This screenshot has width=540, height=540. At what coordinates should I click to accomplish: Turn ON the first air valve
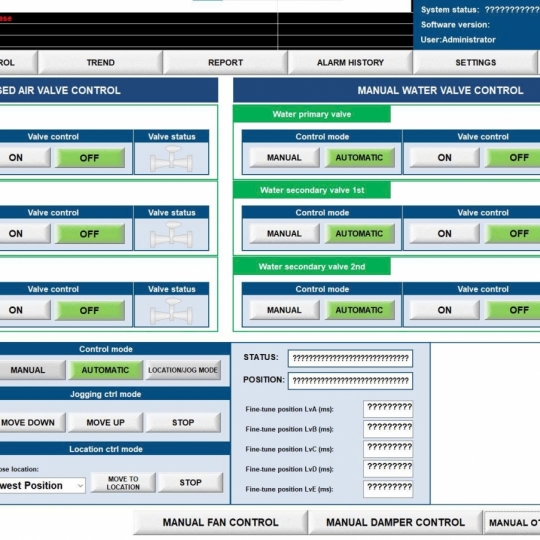(24, 158)
